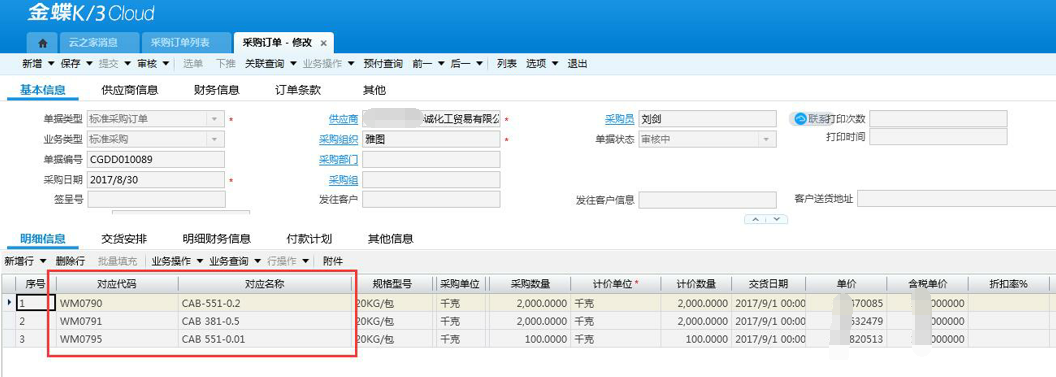
Task: Click 新增行 in detail toolbar
Action: click(x=19, y=261)
